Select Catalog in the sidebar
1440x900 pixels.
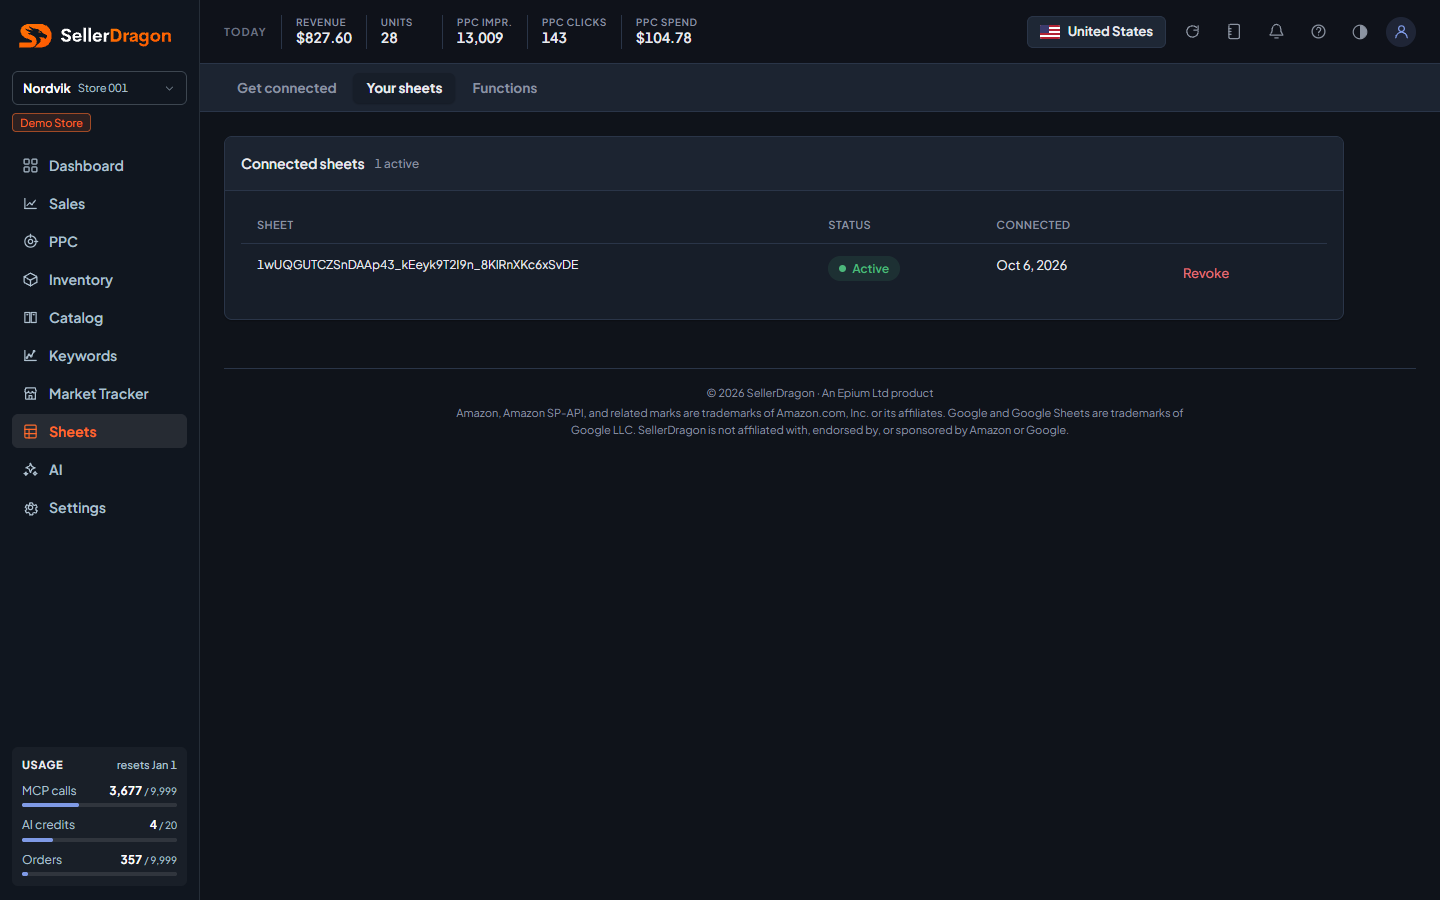click(x=99, y=318)
